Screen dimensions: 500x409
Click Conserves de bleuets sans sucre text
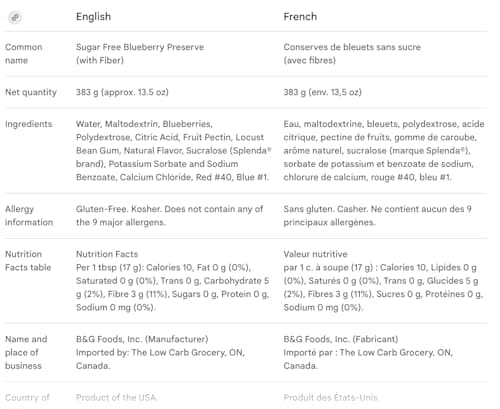click(352, 47)
